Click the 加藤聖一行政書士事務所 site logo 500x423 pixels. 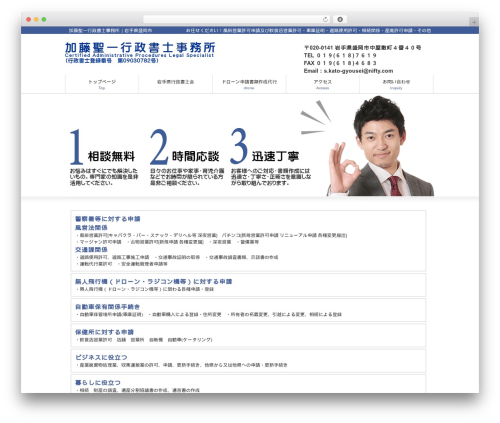[140, 48]
